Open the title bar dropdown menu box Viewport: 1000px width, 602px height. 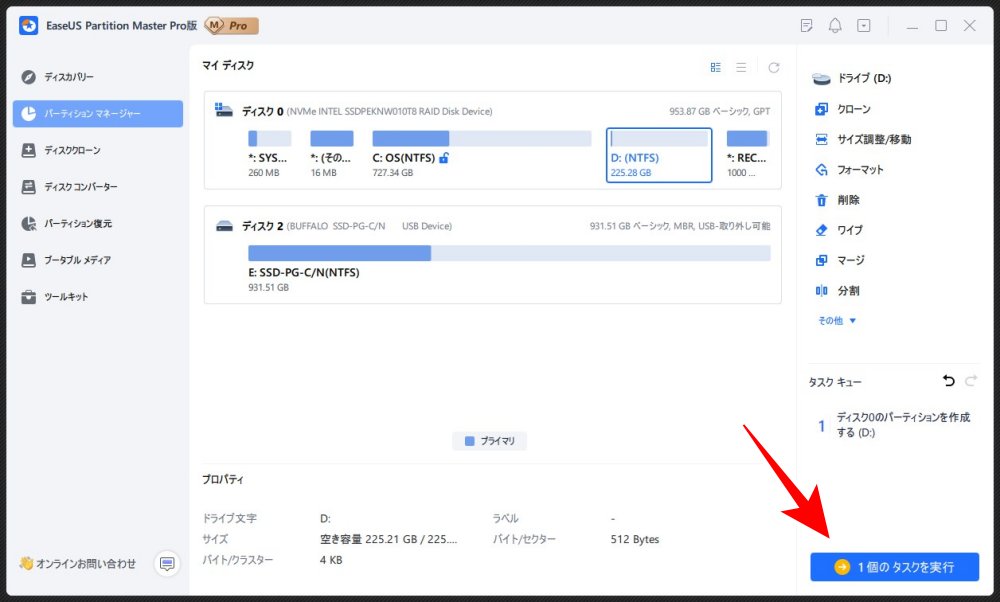click(x=864, y=26)
